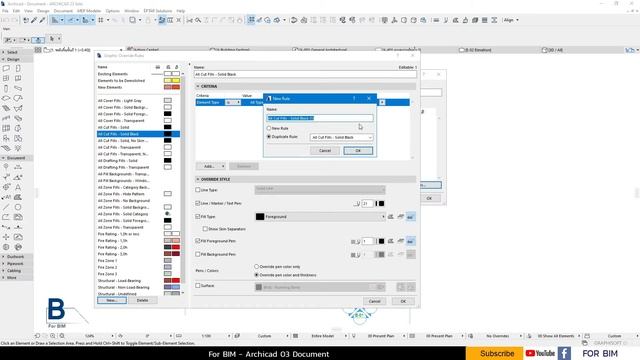Open the Align dropdown in toolbar
The width and height of the screenshot is (640, 360).
pyautogui.click(x=511, y=20)
